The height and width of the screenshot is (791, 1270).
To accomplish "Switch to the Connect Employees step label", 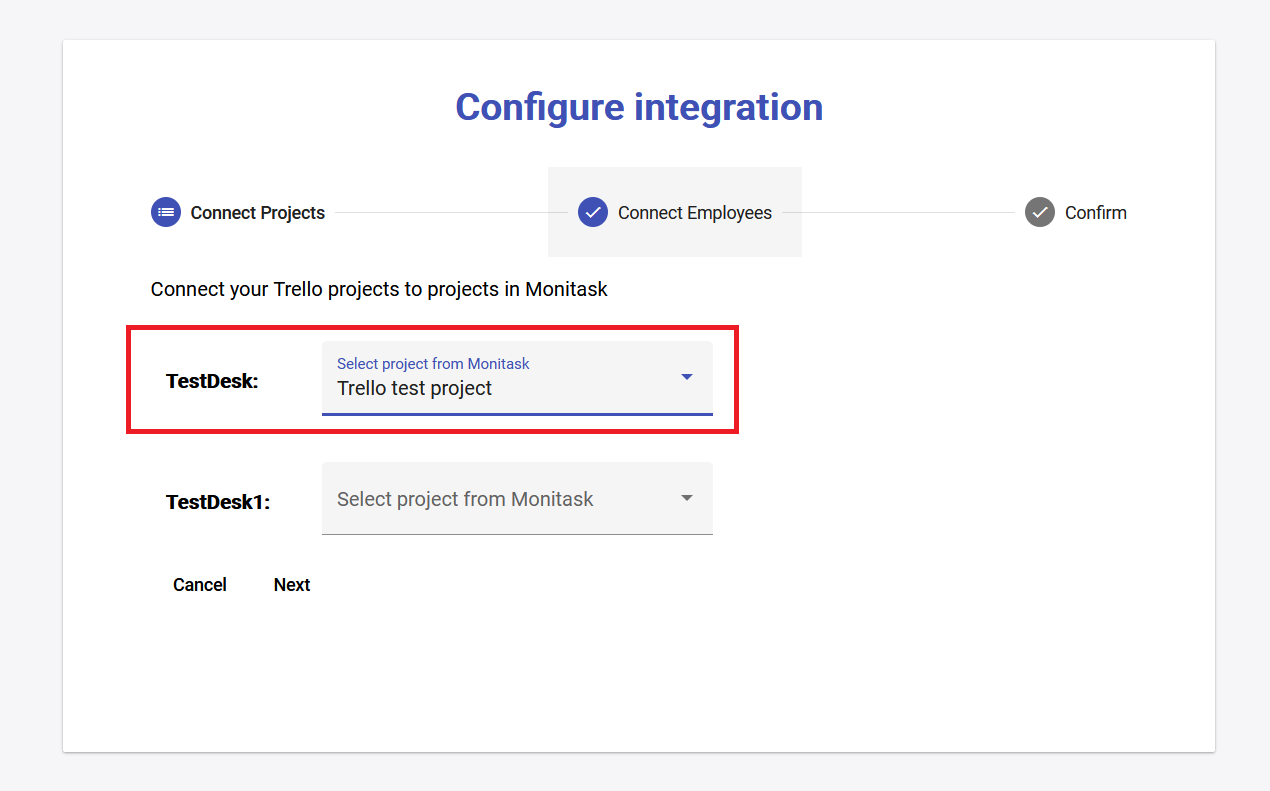I will coord(694,213).
